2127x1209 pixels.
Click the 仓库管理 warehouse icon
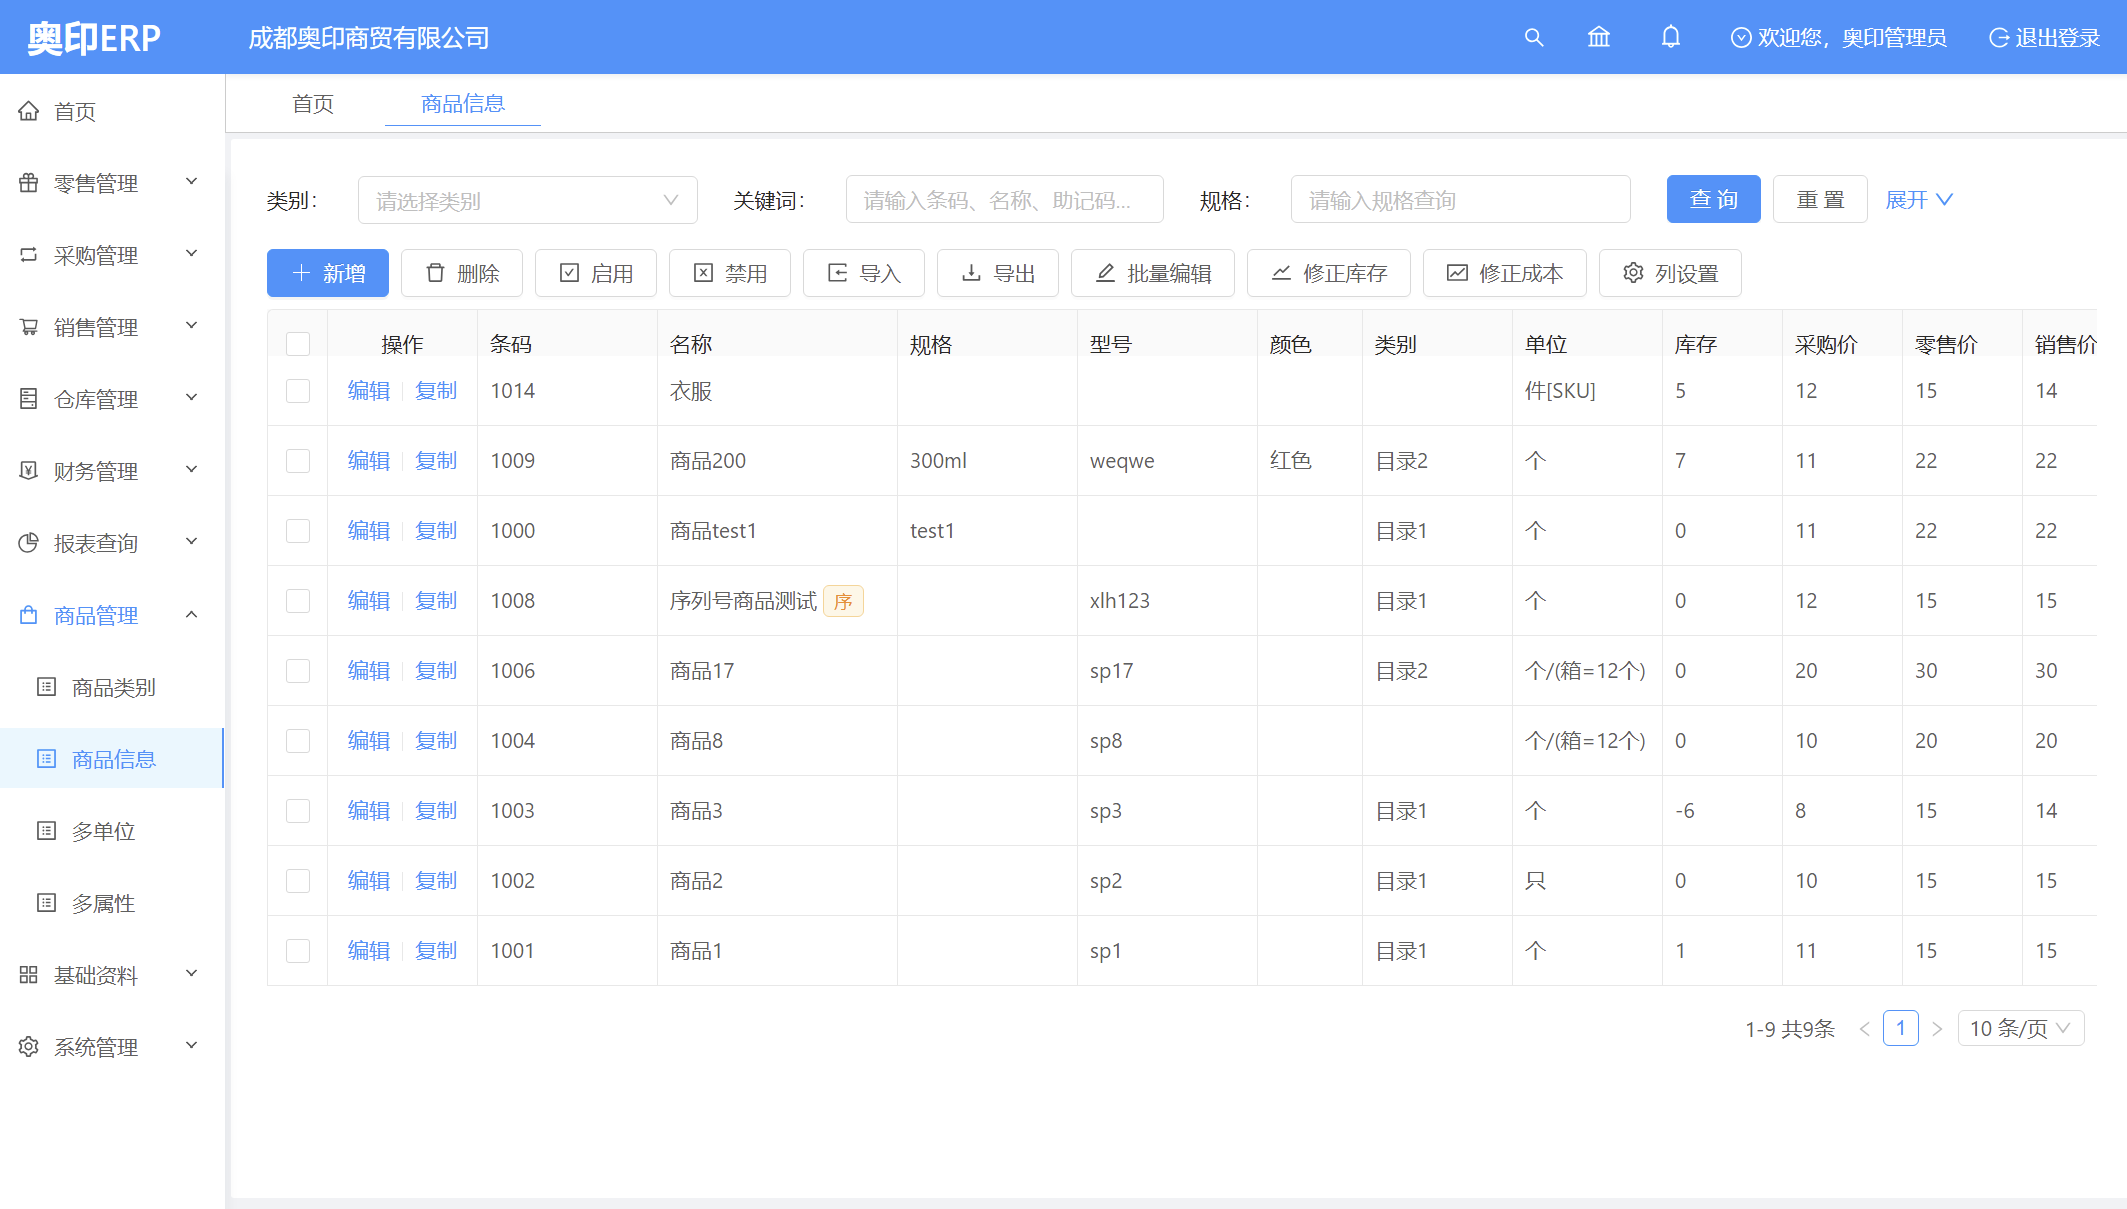click(29, 399)
